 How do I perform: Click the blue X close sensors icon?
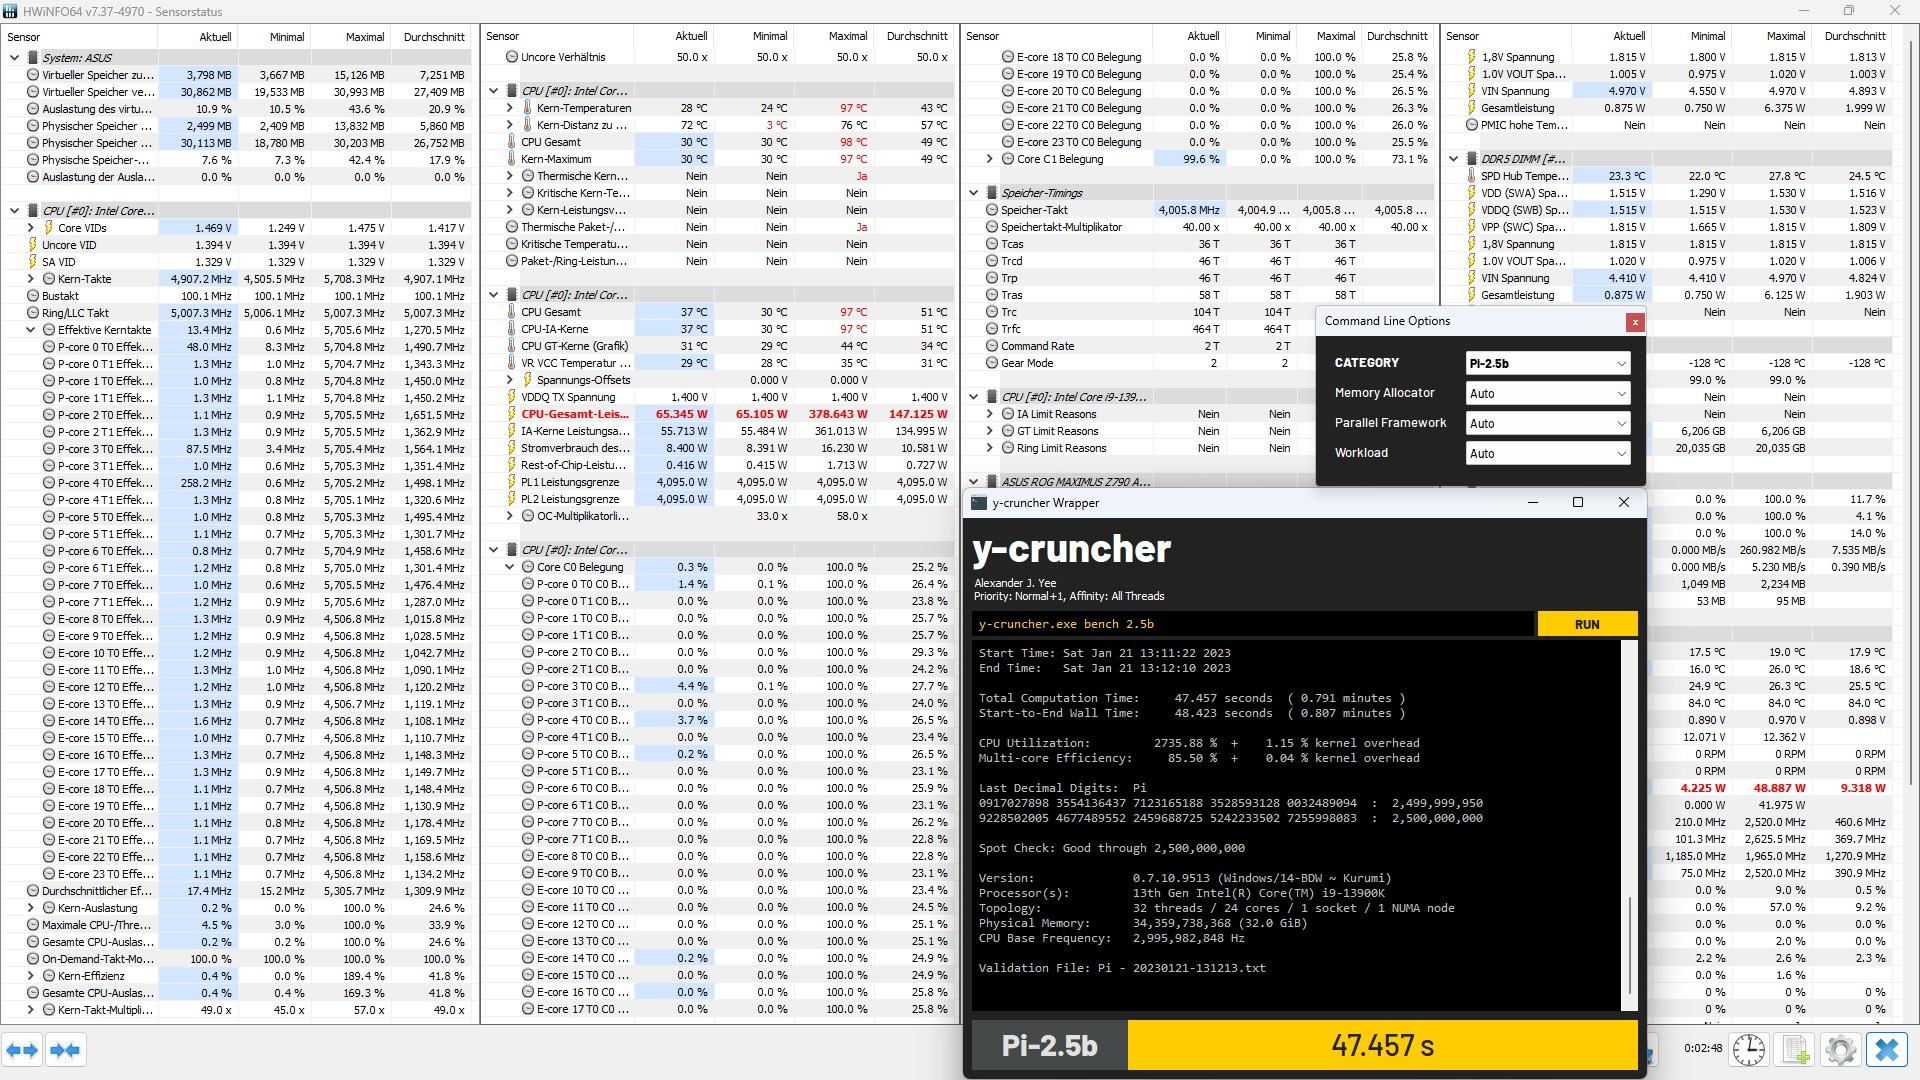pyautogui.click(x=1887, y=1050)
